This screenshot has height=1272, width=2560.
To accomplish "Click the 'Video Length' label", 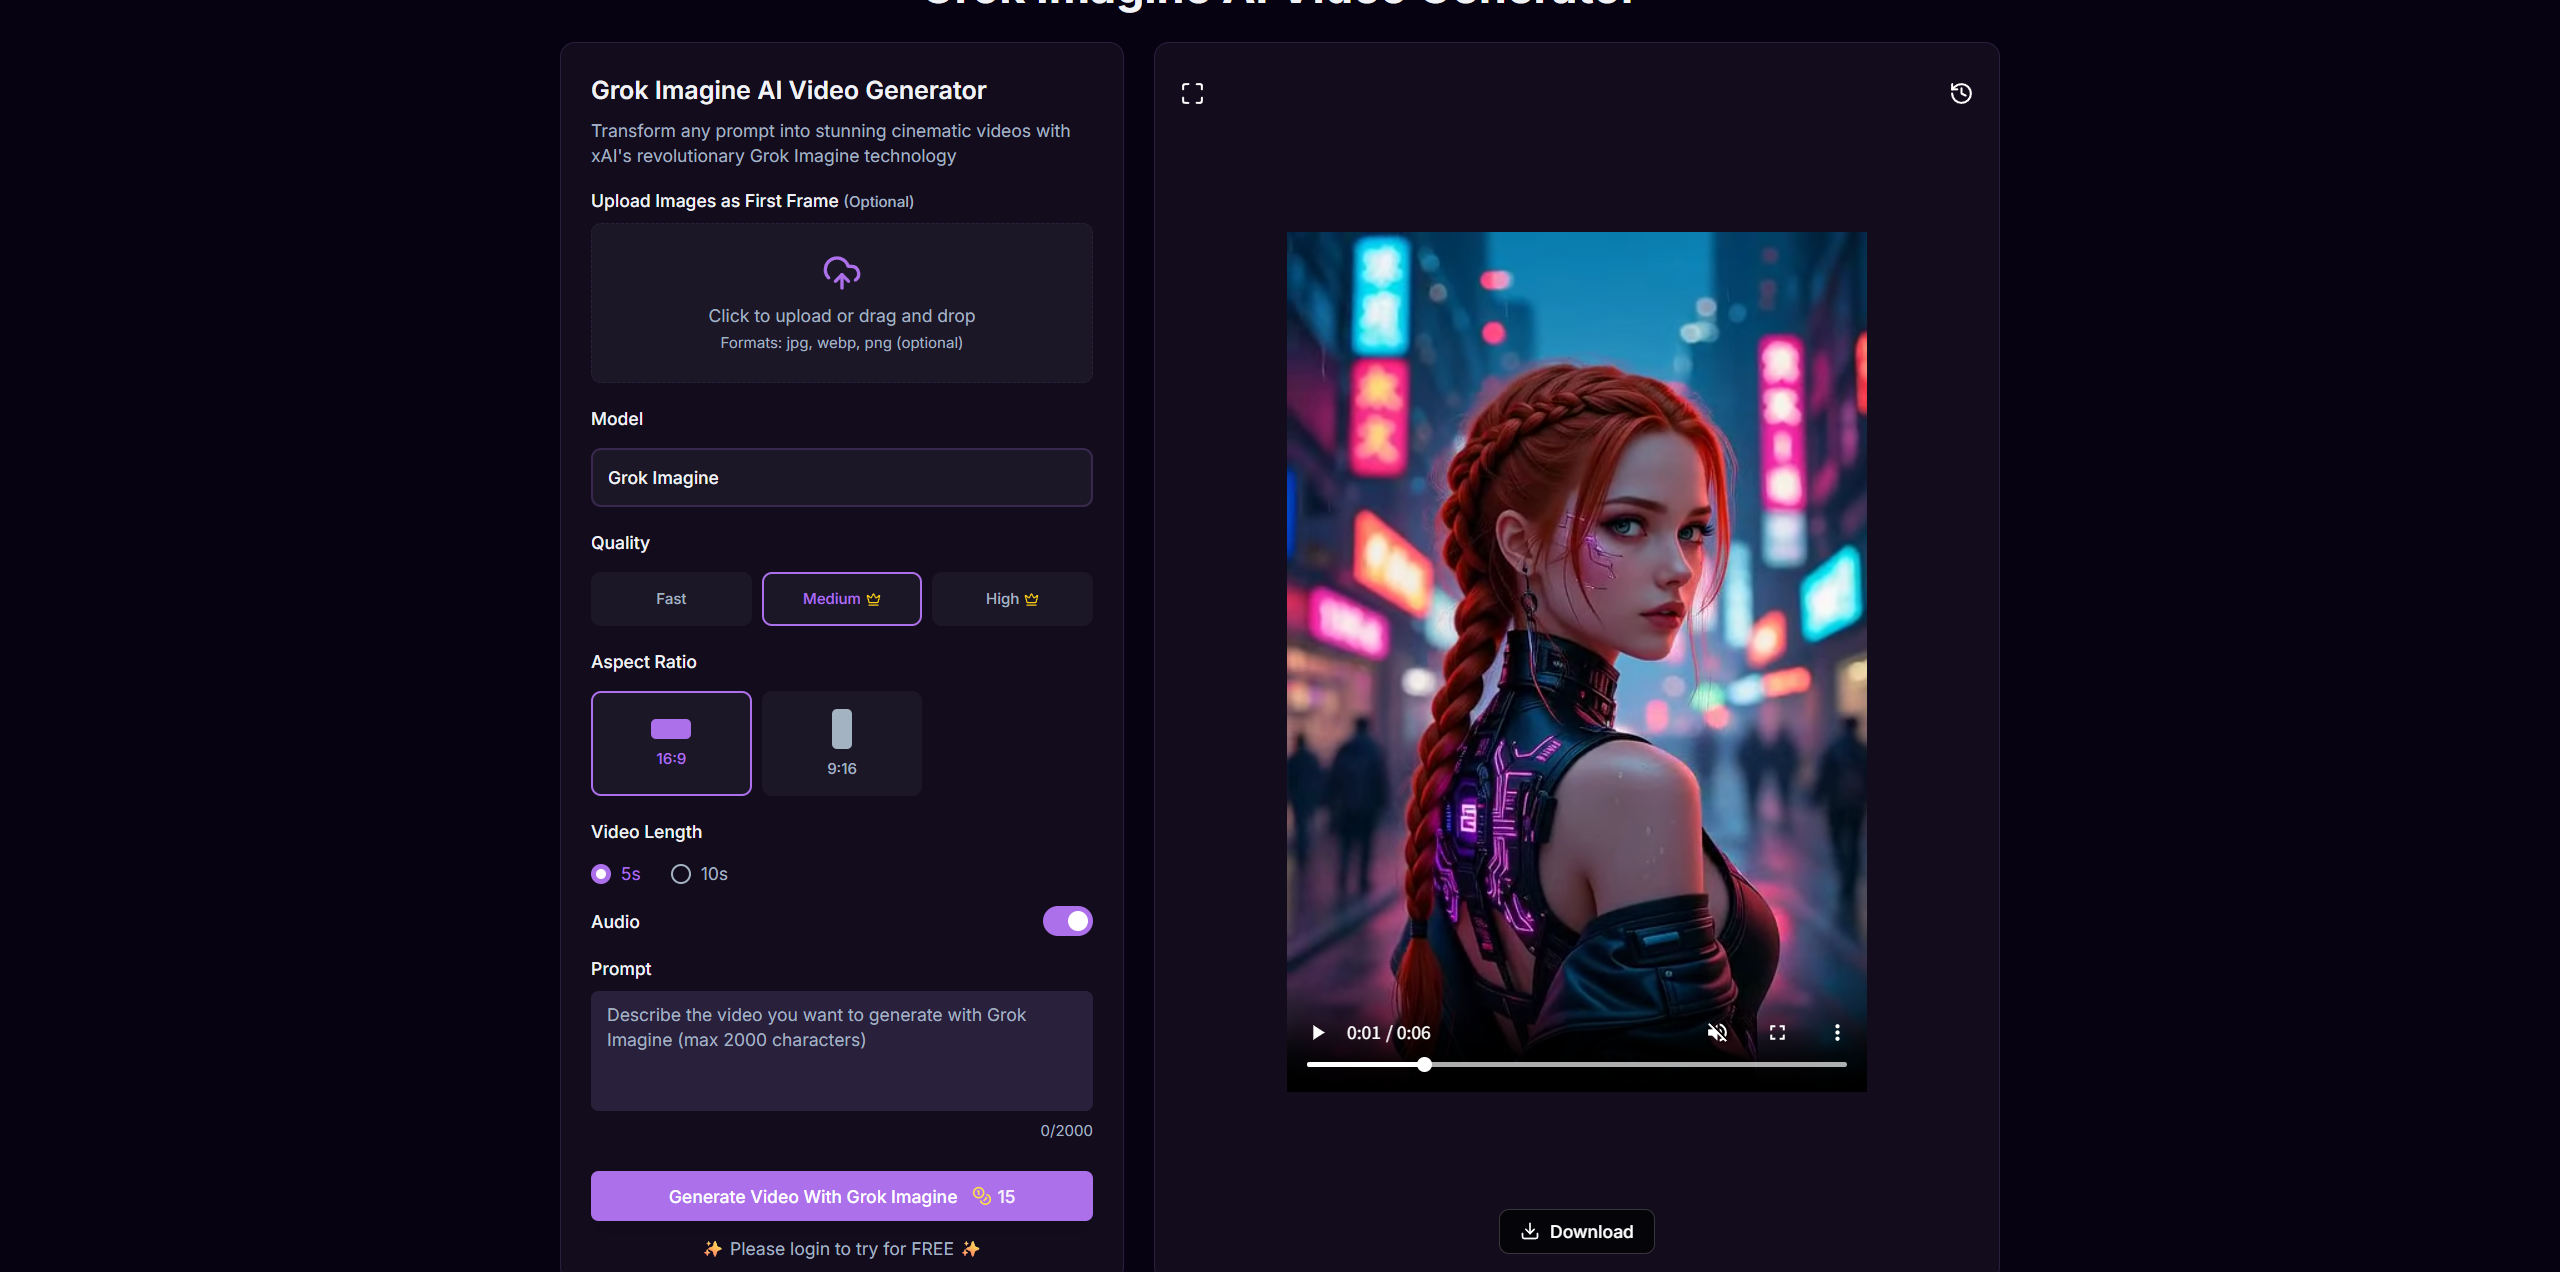I will (x=646, y=832).
